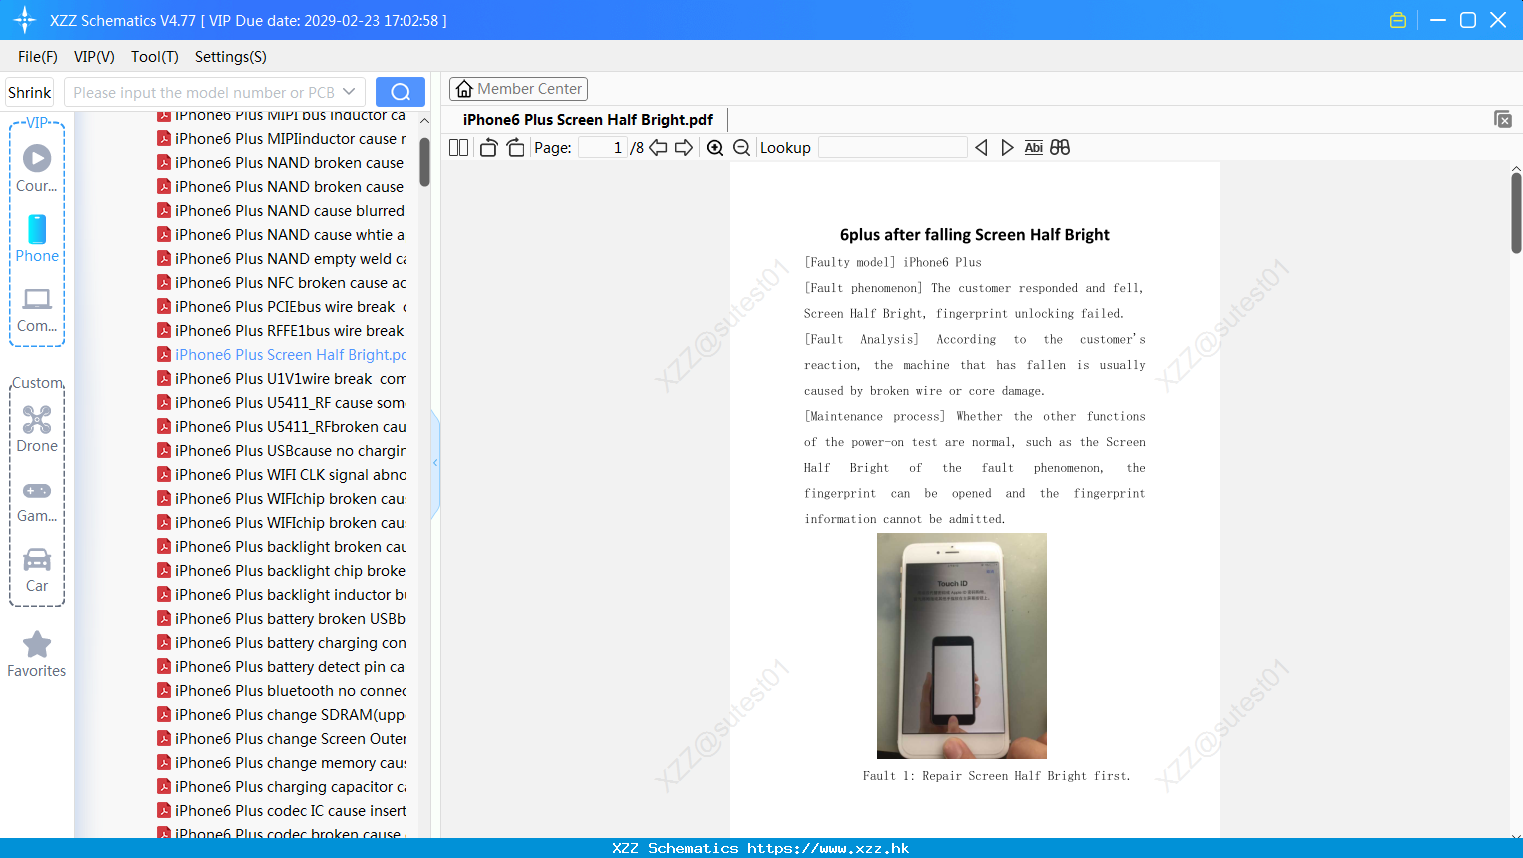Collapse left panel via splitter handle

click(435, 463)
